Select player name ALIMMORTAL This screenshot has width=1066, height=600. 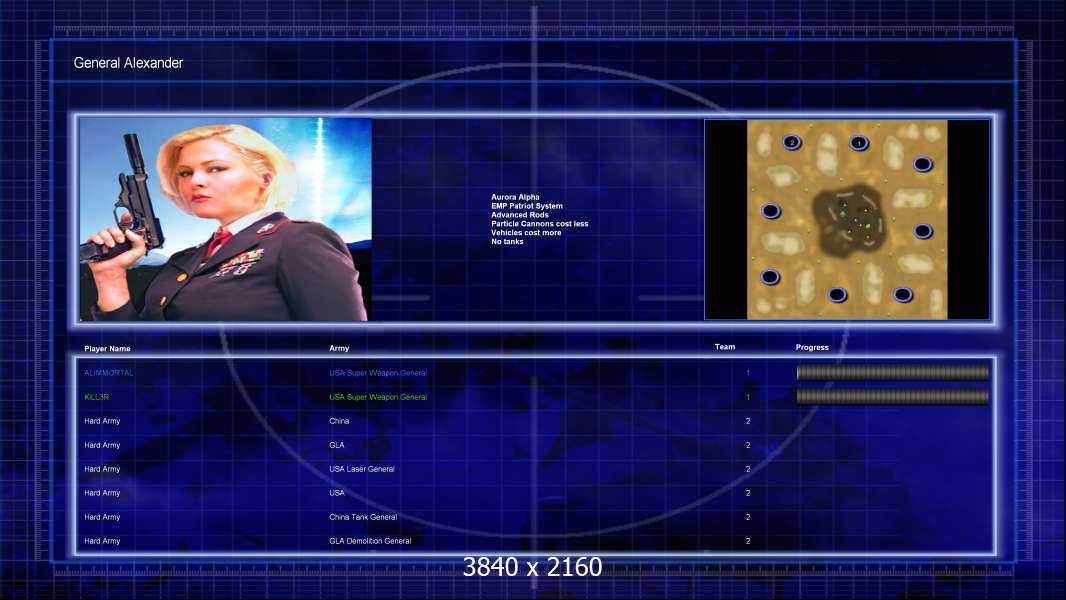(109, 373)
